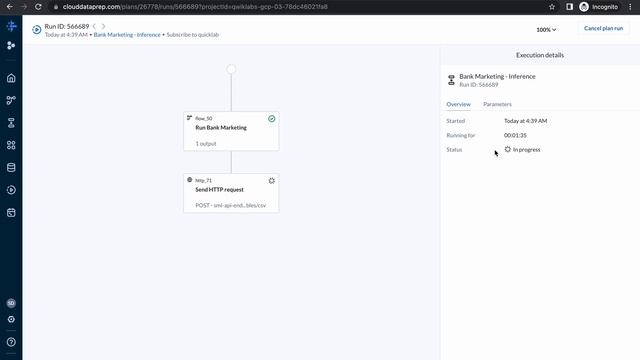Click the plan trigger start circle
The width and height of the screenshot is (640, 360).
[231, 69]
